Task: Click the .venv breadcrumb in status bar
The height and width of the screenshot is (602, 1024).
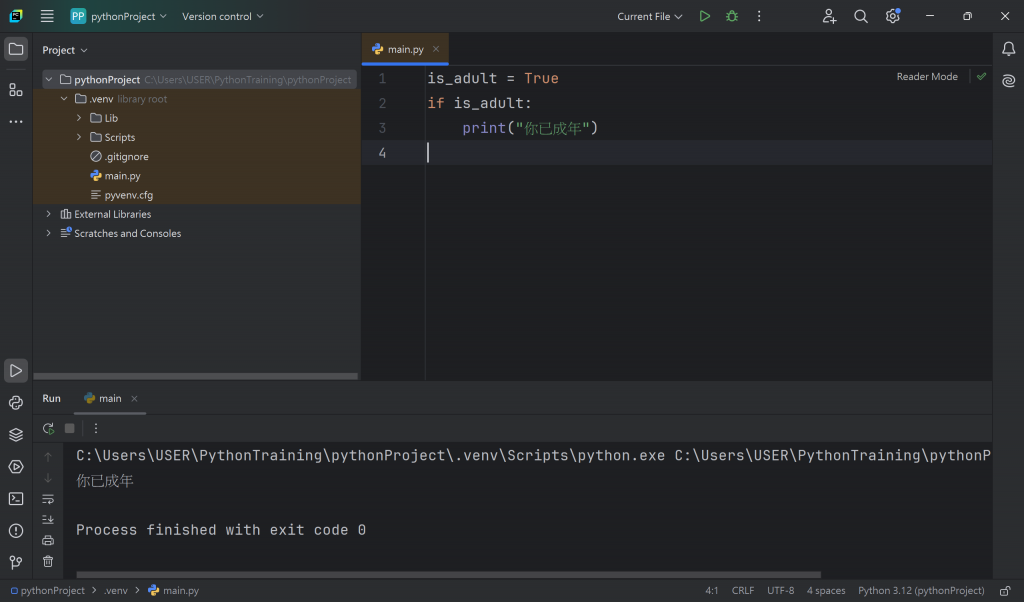Action: click(116, 591)
